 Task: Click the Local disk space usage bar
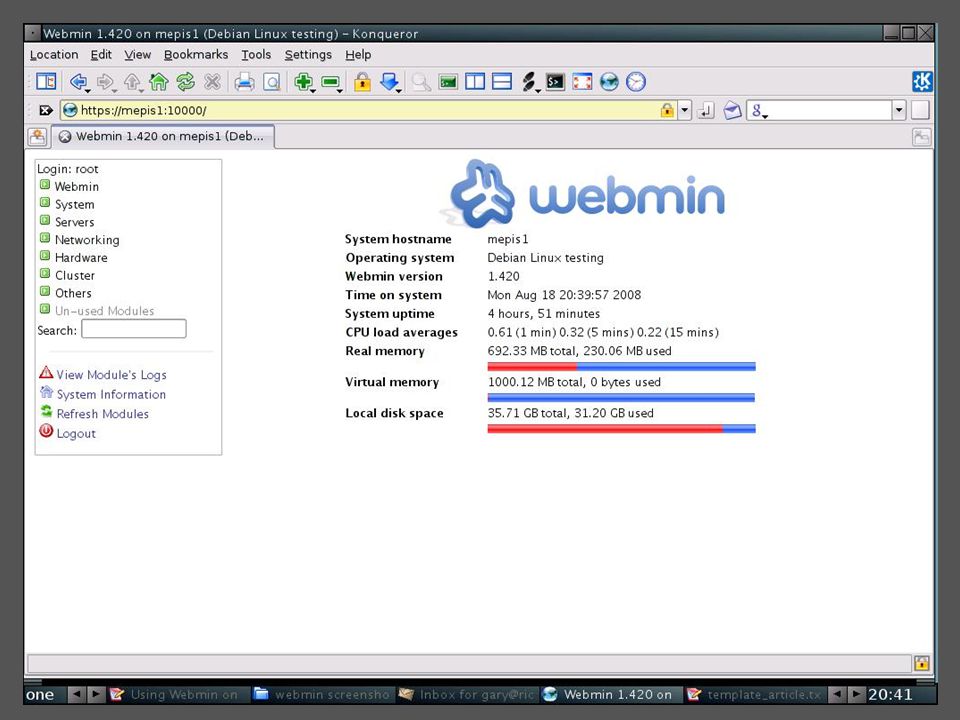tap(621, 429)
